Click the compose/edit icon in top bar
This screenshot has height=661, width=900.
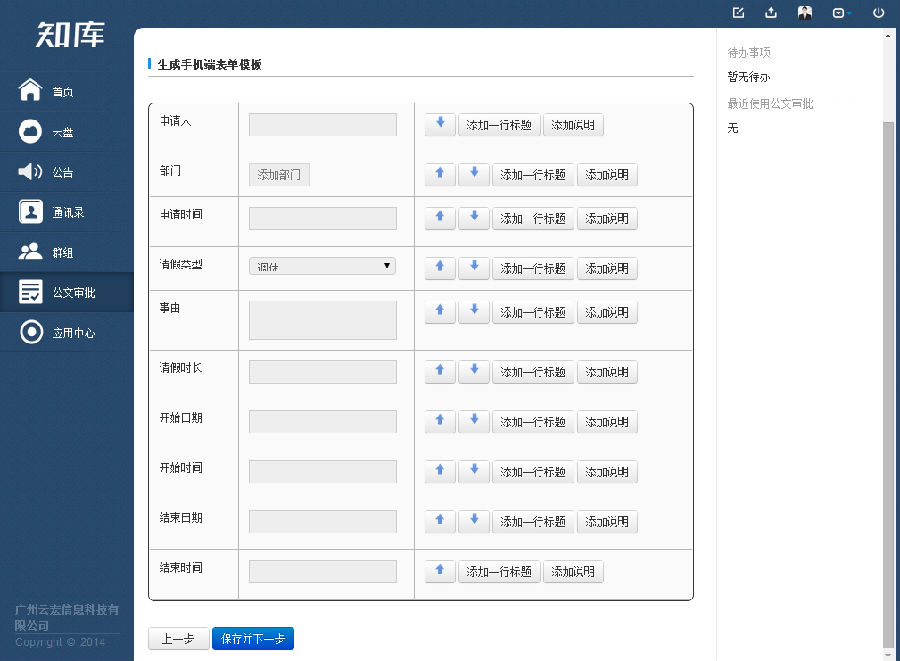pyautogui.click(x=739, y=13)
